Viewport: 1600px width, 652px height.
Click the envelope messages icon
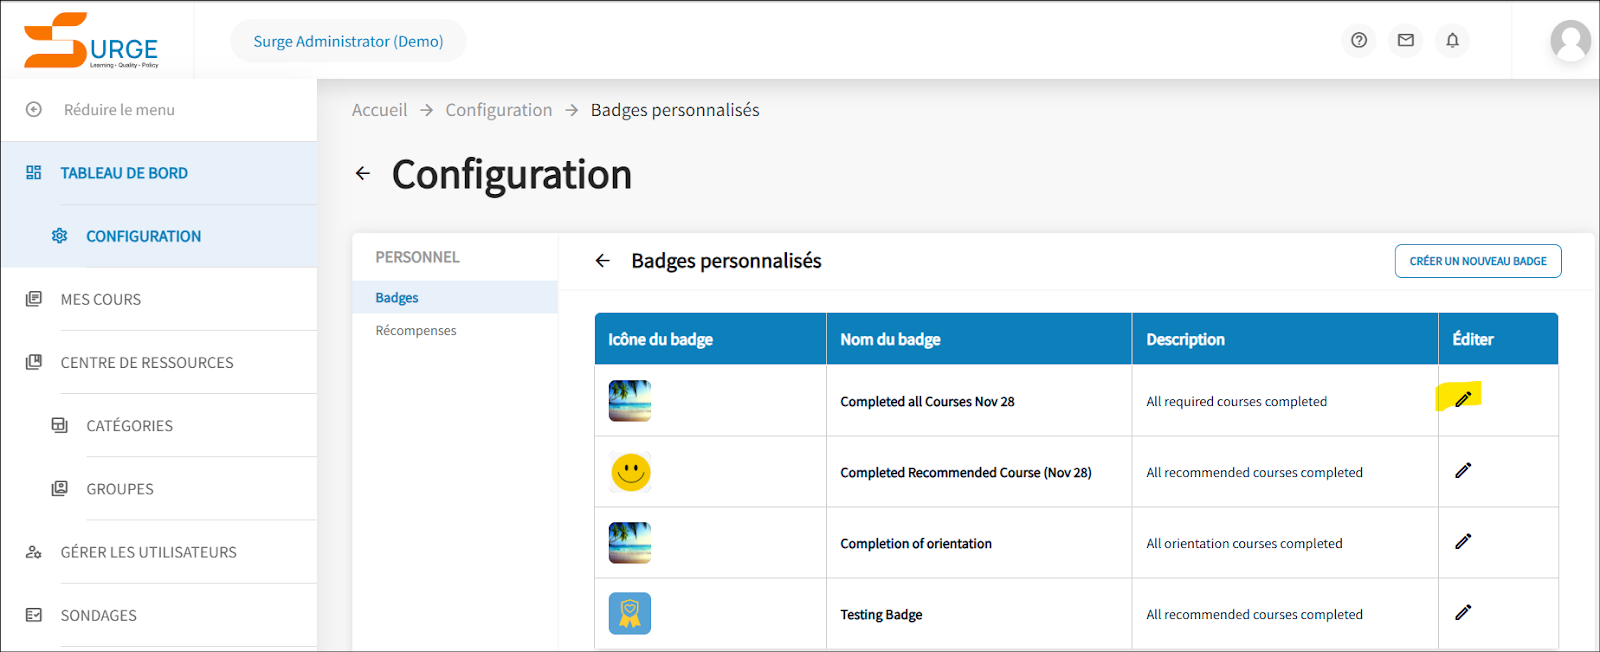[x=1405, y=40]
